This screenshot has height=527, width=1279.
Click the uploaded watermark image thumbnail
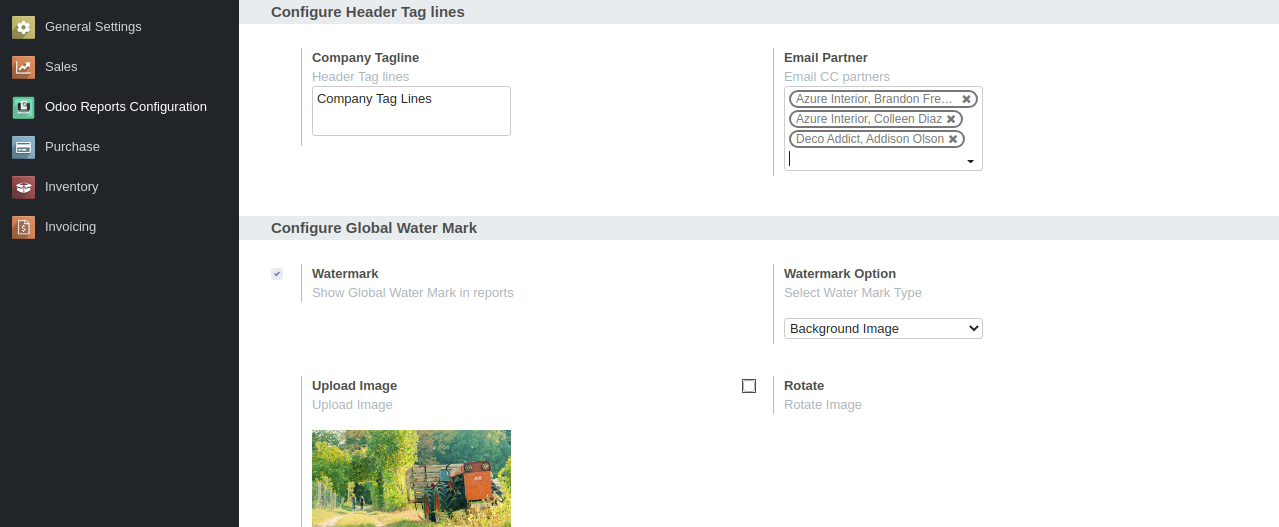click(x=411, y=478)
